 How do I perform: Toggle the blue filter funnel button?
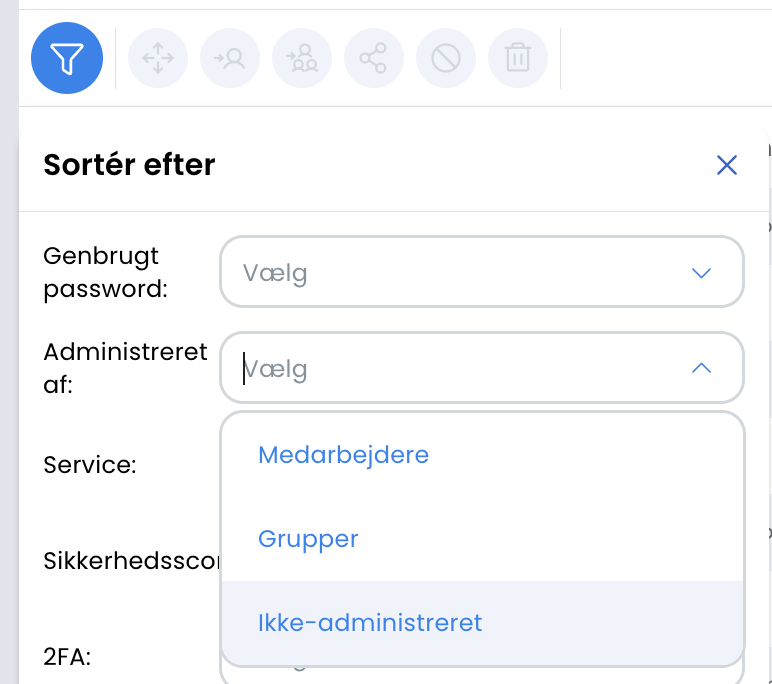coord(67,58)
